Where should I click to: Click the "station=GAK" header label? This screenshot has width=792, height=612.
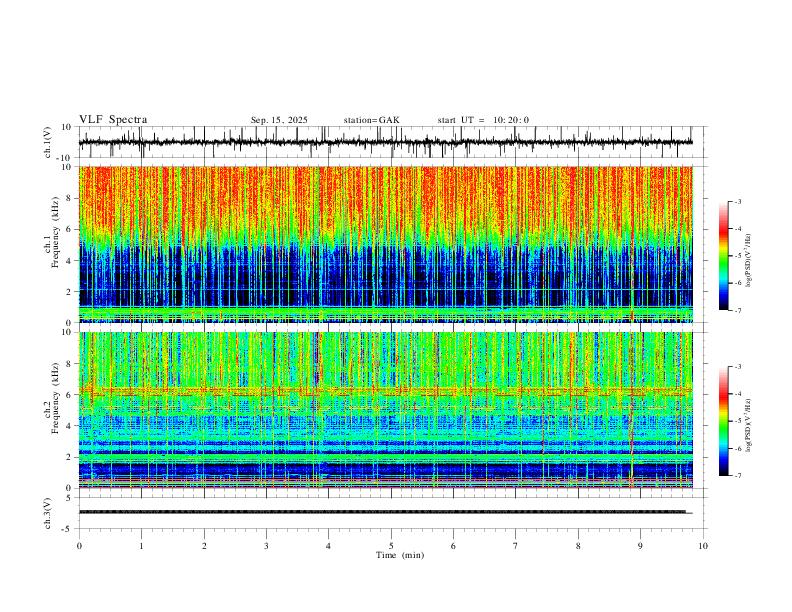click(x=371, y=120)
